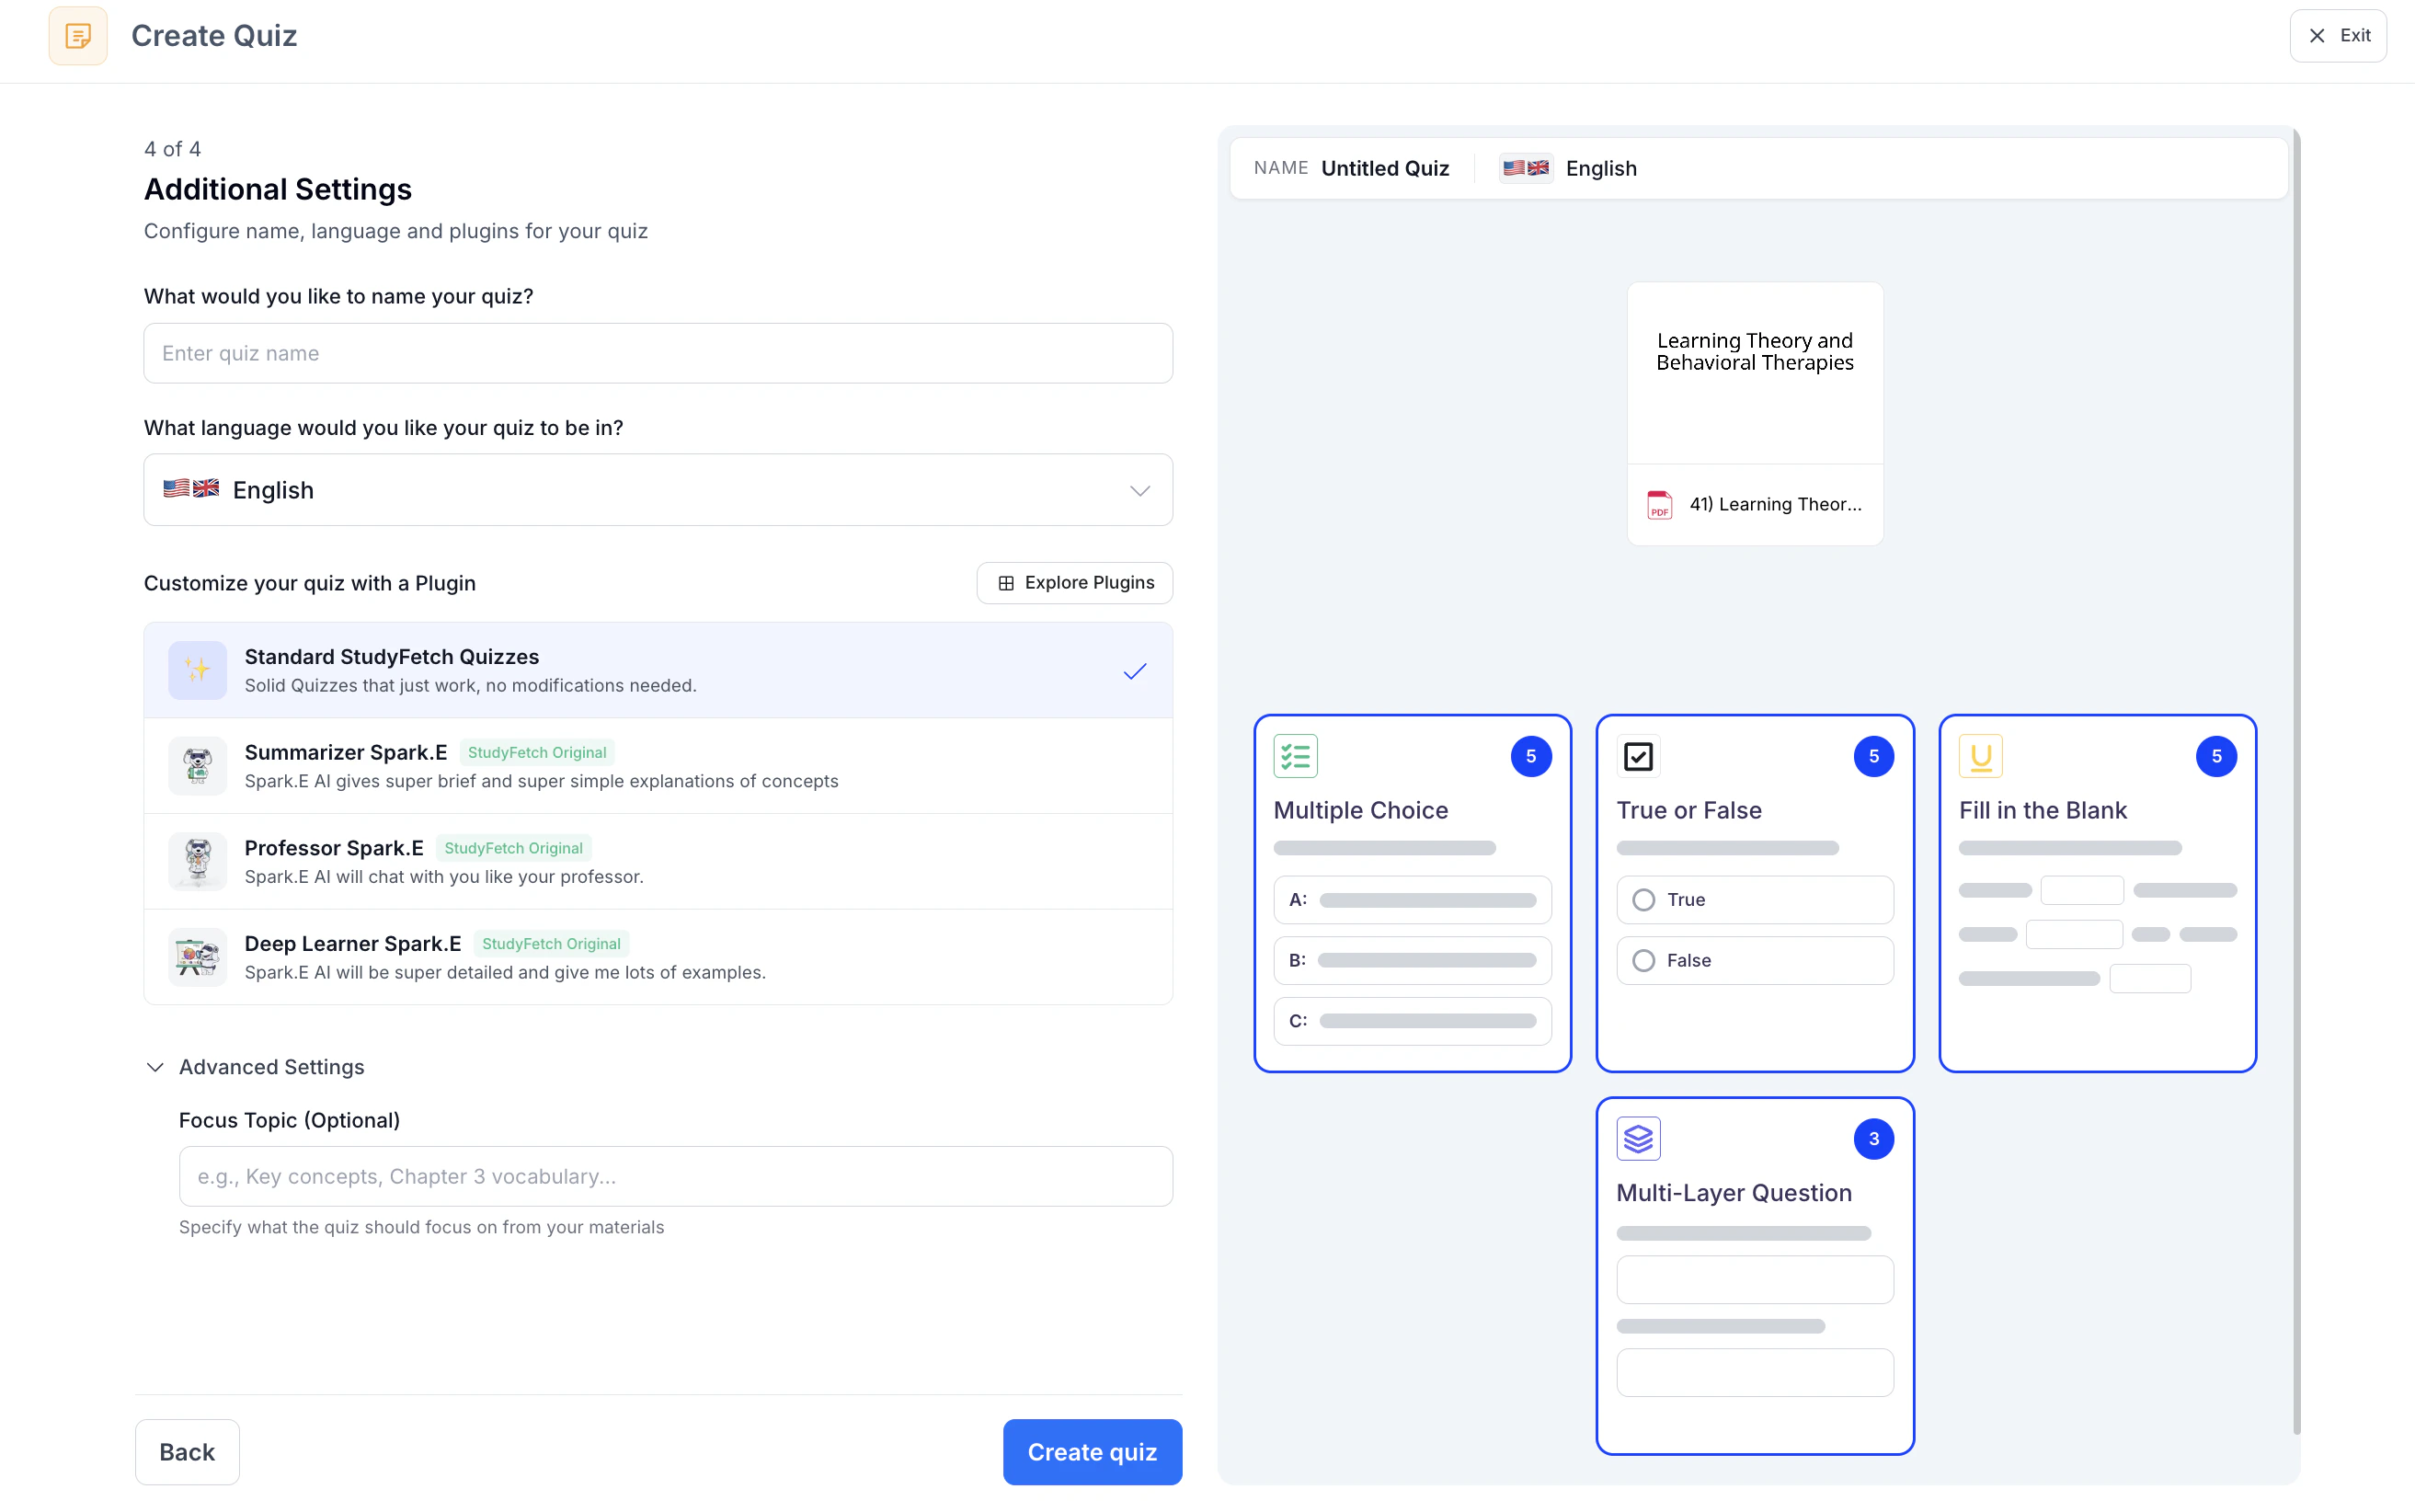Click the Multi-Layer Question layers icon

(x=1638, y=1139)
